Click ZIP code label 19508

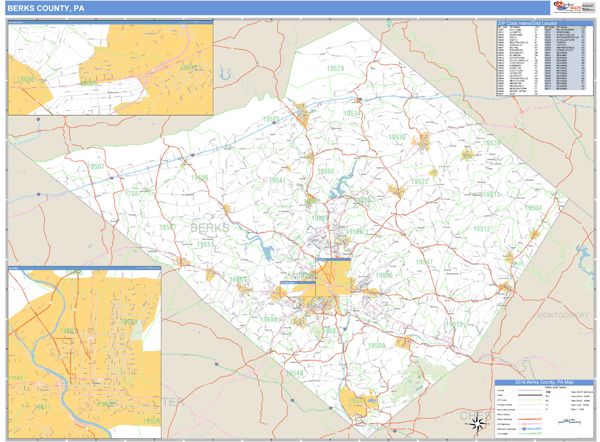pos(376,346)
